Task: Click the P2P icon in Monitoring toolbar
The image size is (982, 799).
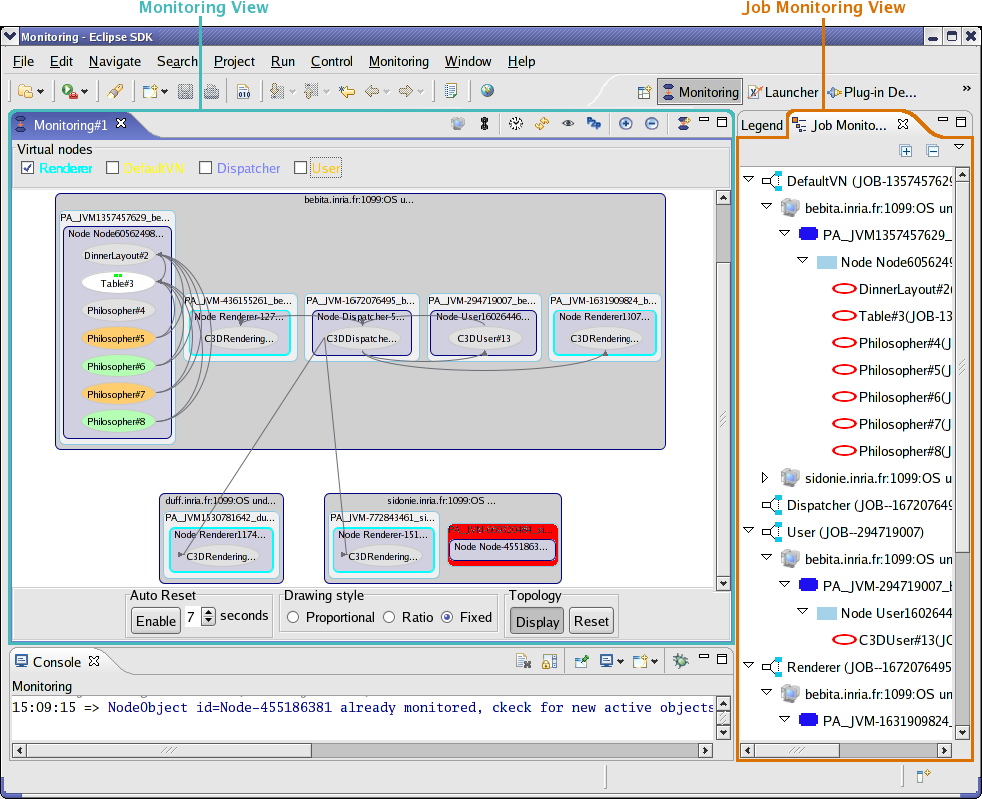Action: point(594,124)
